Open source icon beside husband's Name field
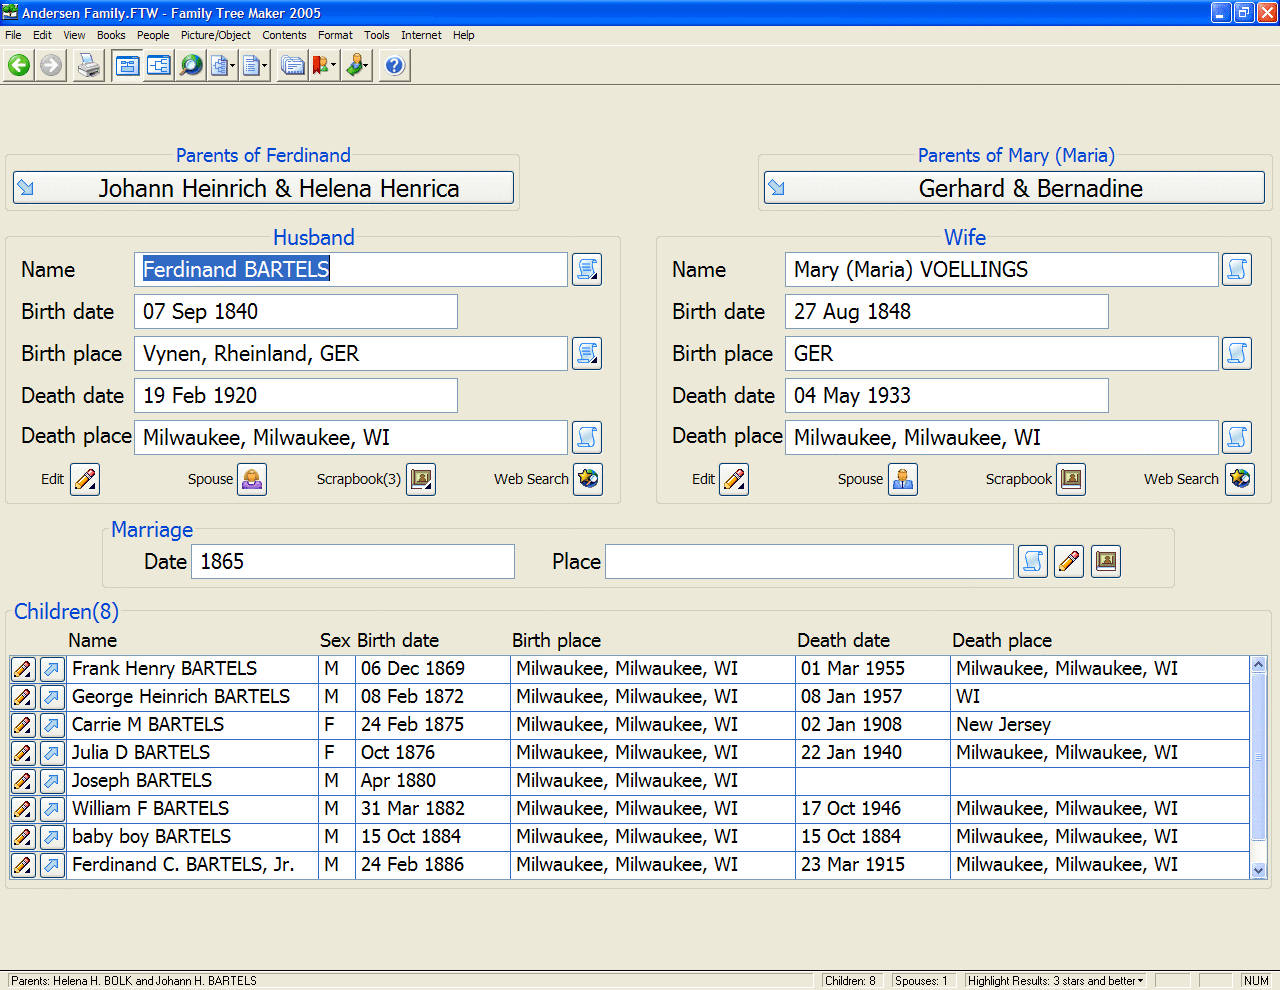Screen dimensions: 1280x990 [x=587, y=270]
